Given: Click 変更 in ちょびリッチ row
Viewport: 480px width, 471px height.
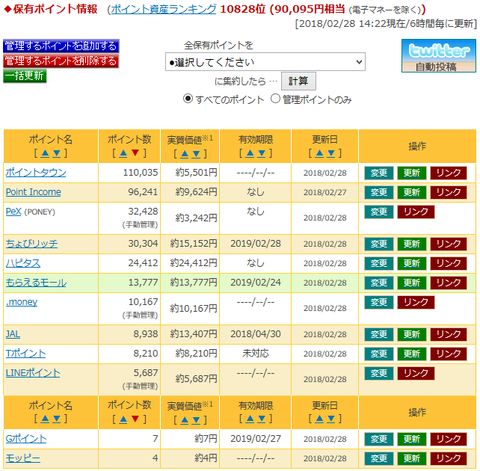Looking at the screenshot, I should coord(379,244).
